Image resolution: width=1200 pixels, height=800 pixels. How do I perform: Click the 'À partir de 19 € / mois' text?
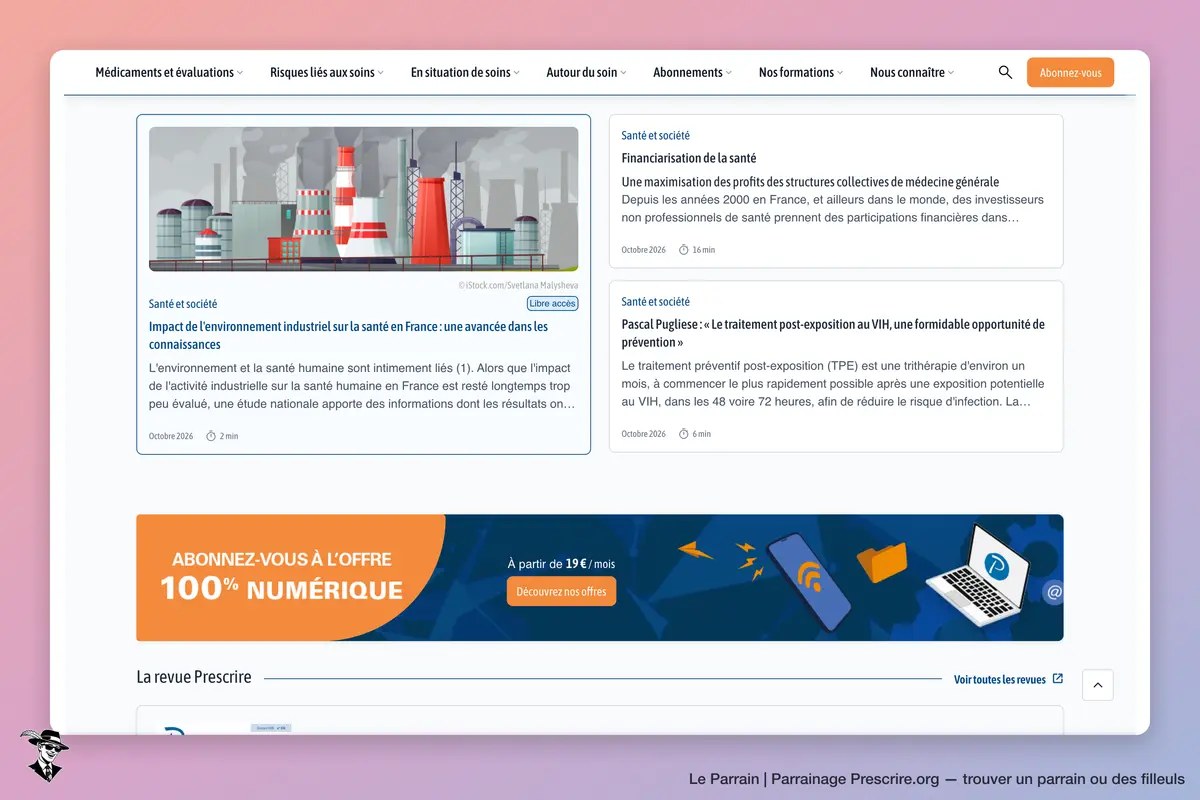tap(561, 564)
